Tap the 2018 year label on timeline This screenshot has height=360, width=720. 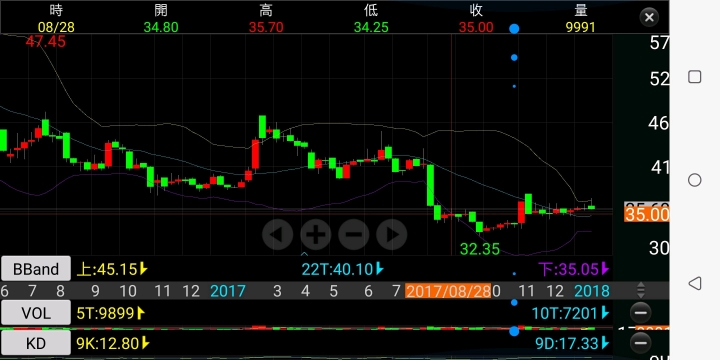pos(592,291)
